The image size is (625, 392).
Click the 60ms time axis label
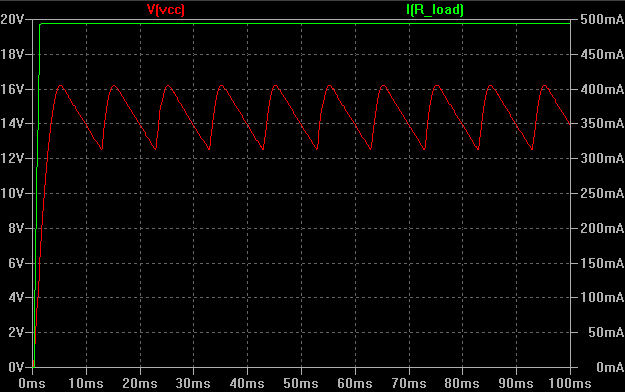pyautogui.click(x=355, y=384)
